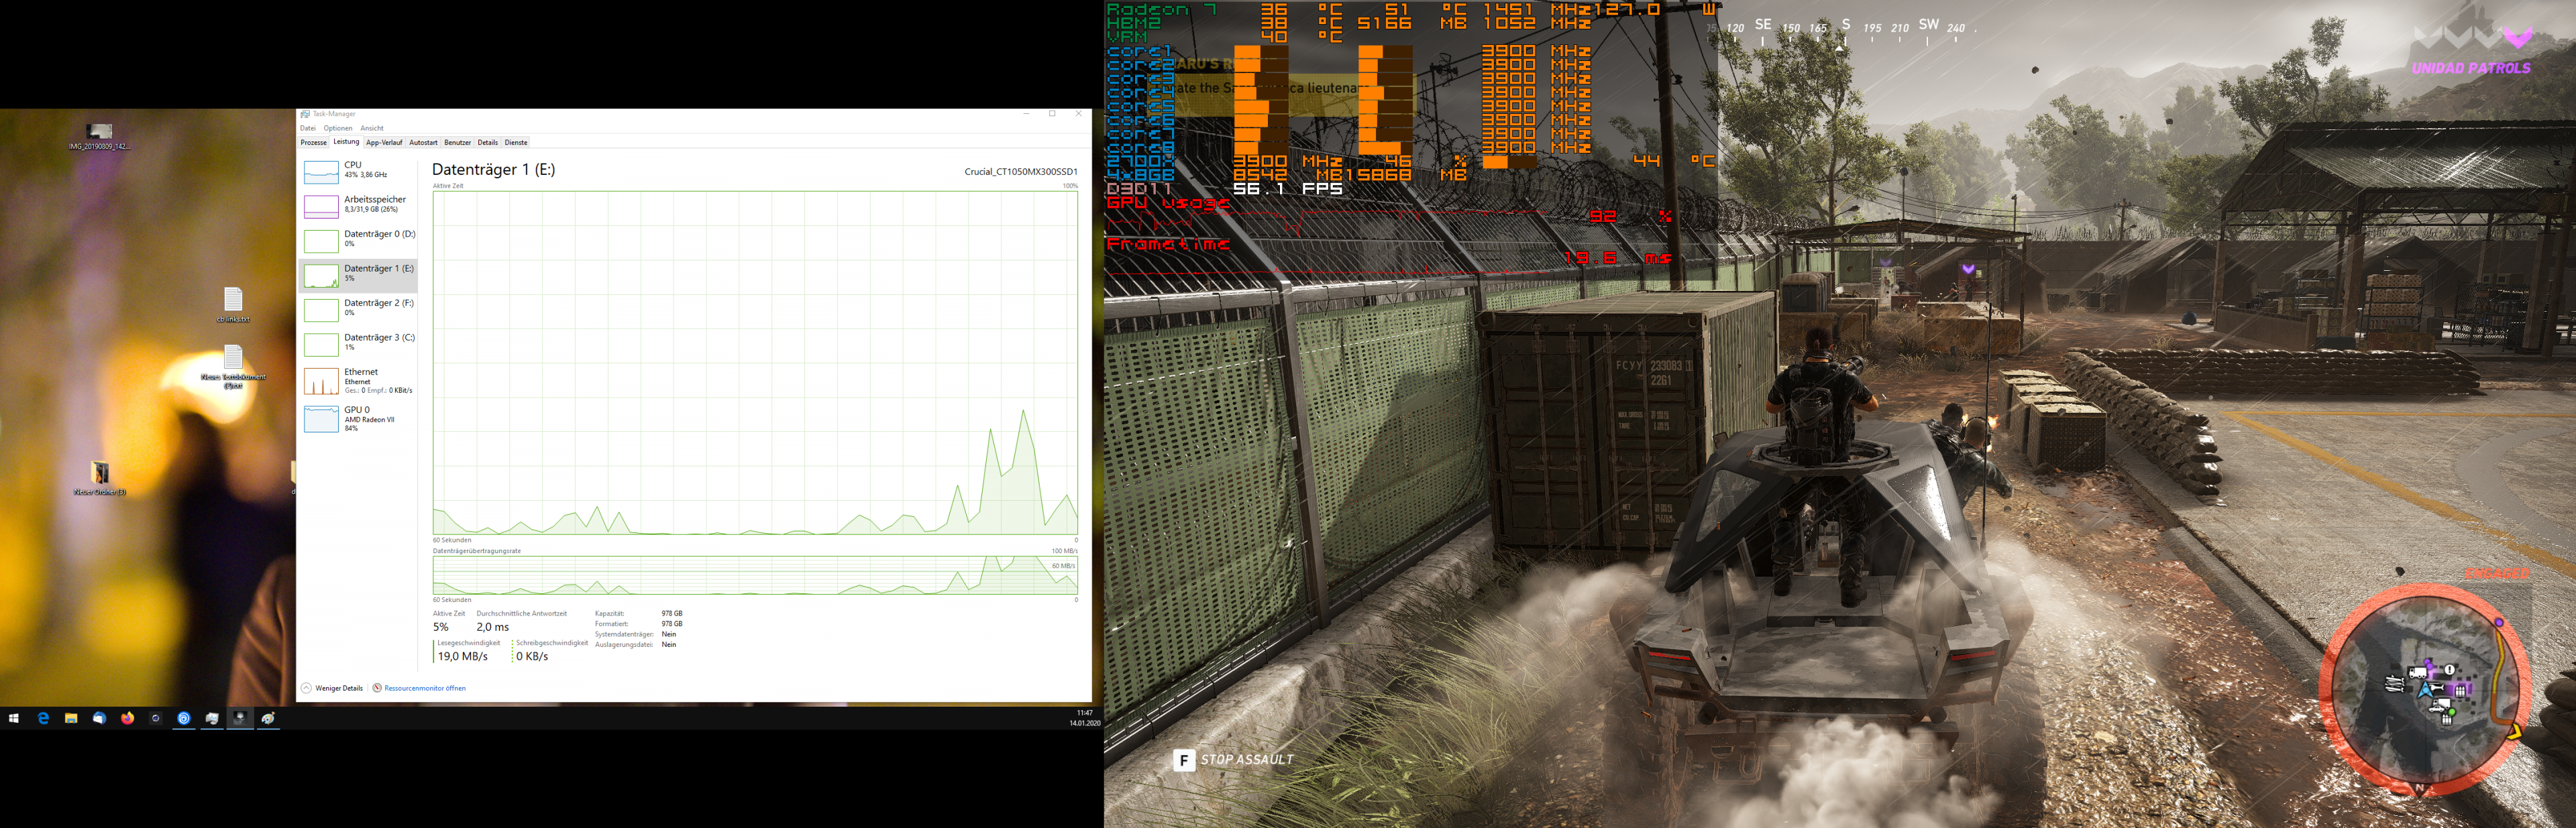Open the Ansicht dropdown menu
Image resolution: width=2576 pixels, height=828 pixels.
coord(371,128)
